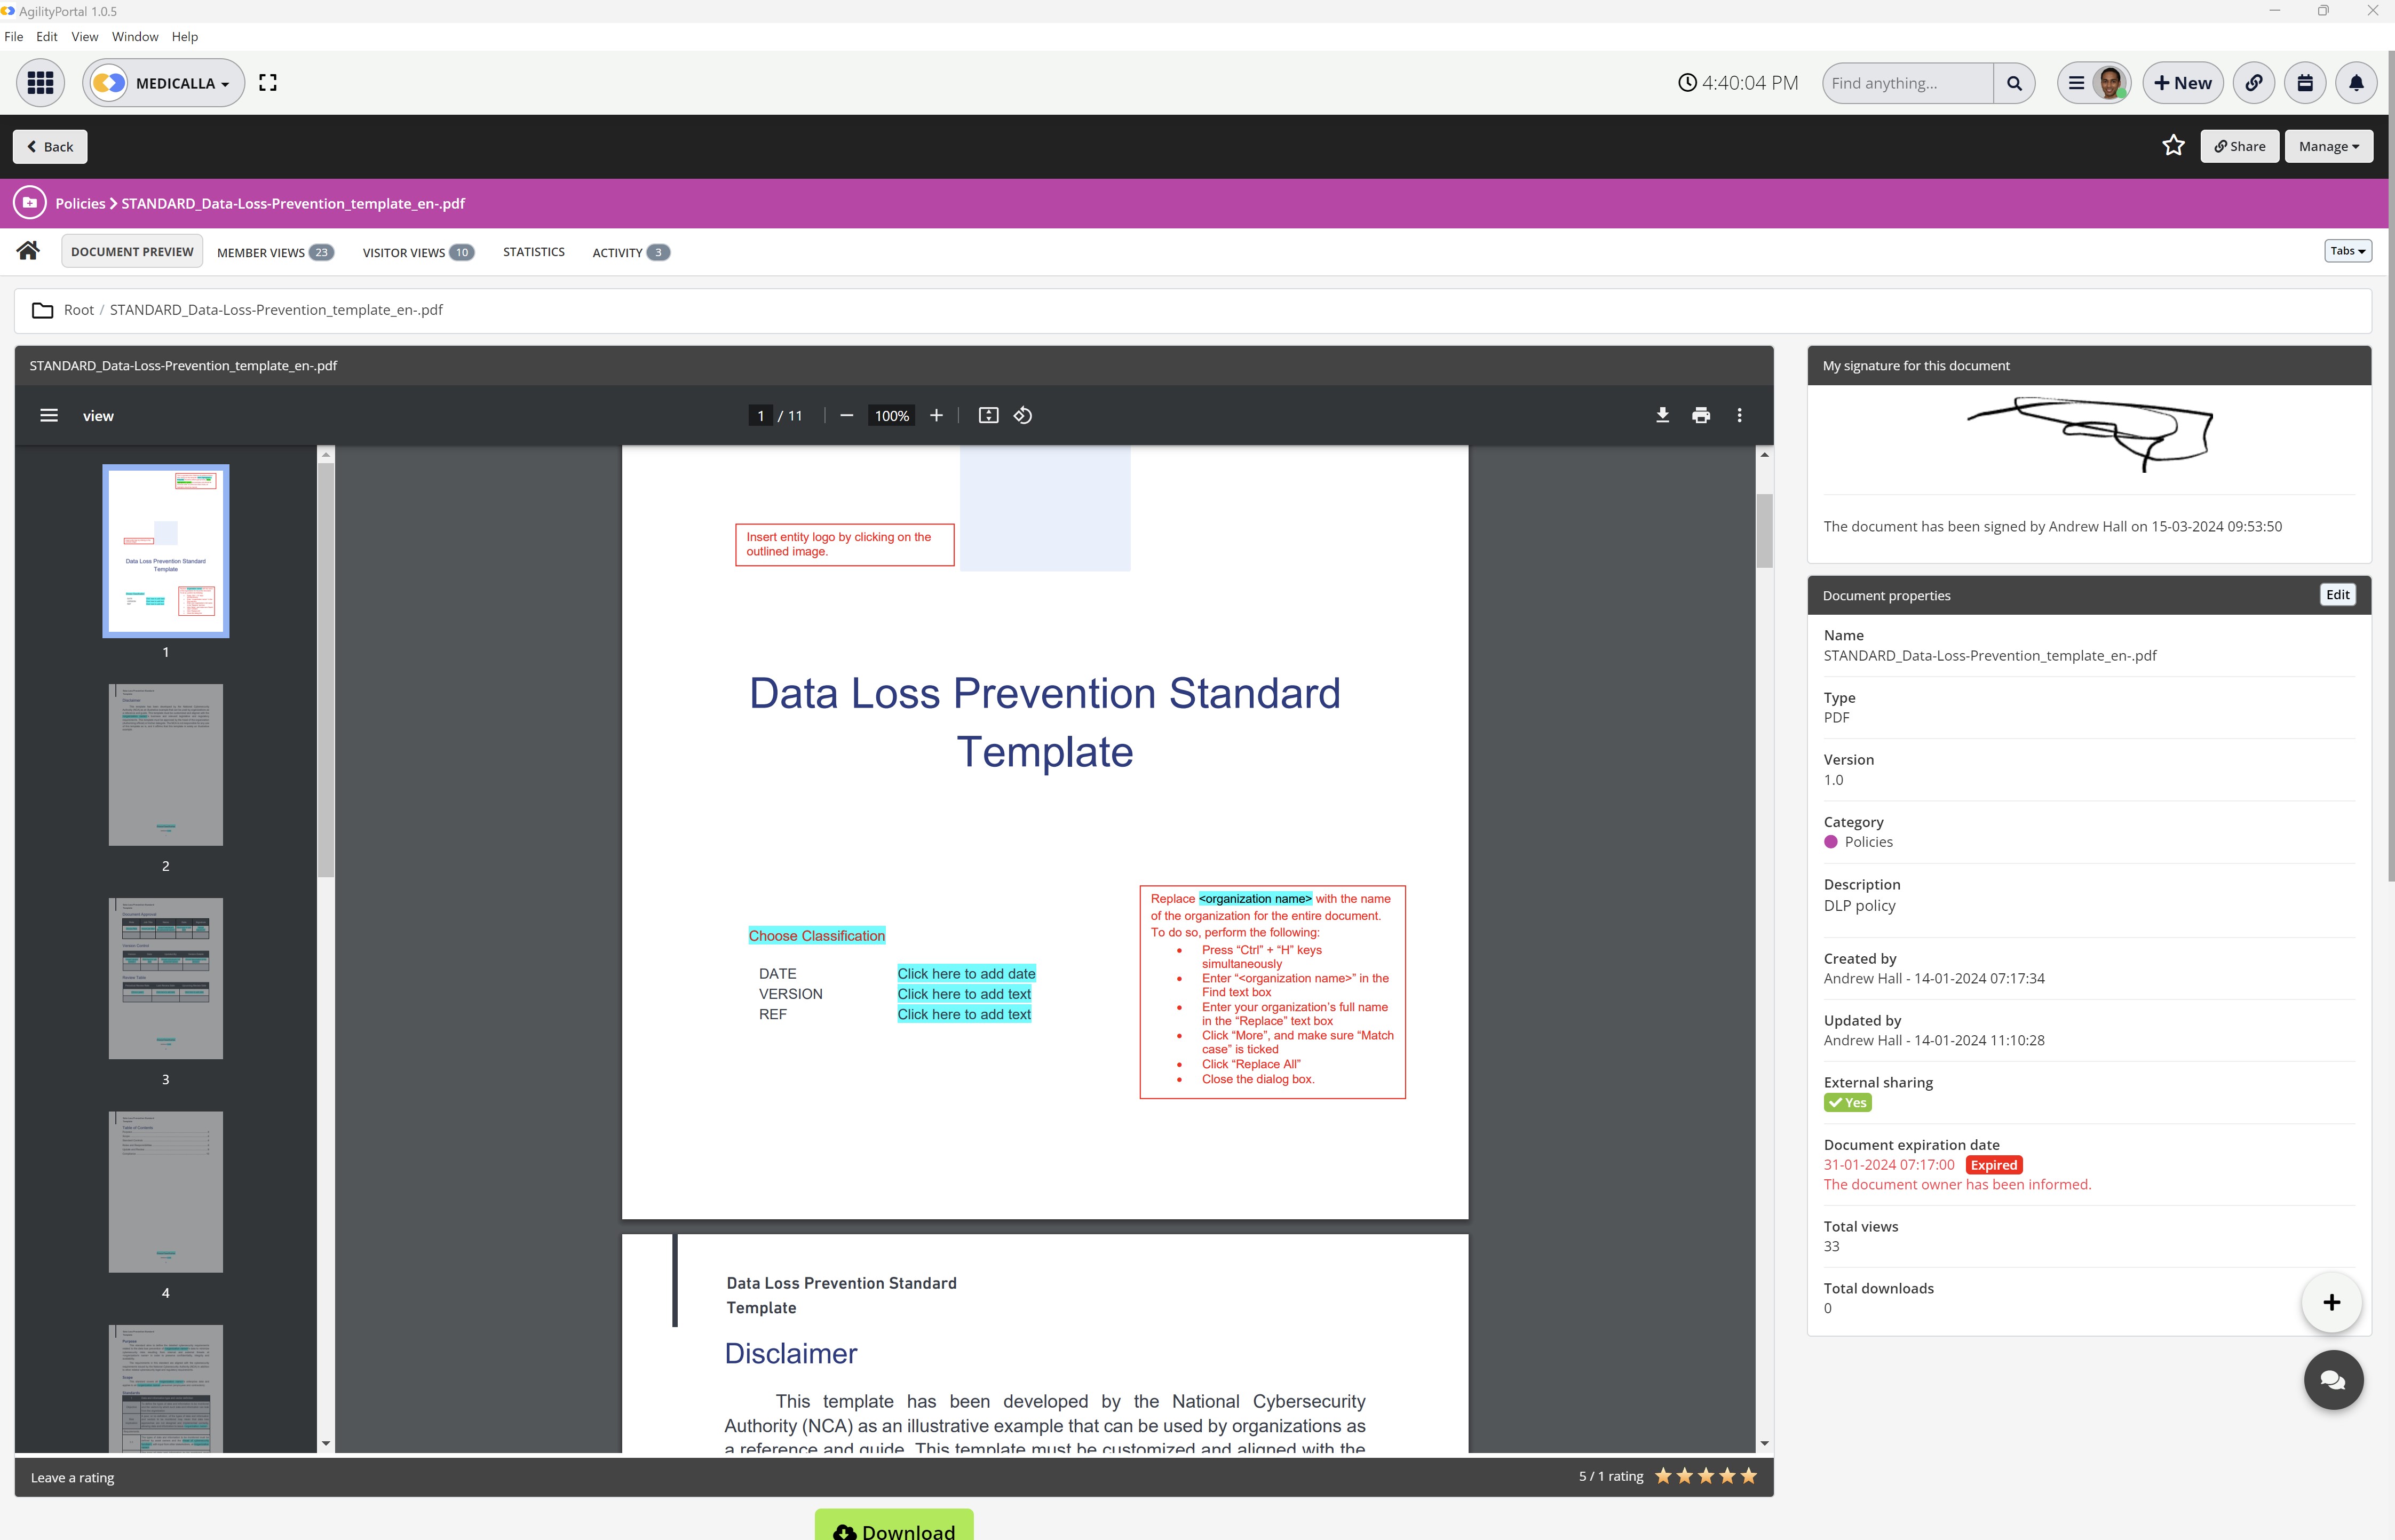Toggle fullscreen mode icon next to MEDICALLA

click(268, 83)
